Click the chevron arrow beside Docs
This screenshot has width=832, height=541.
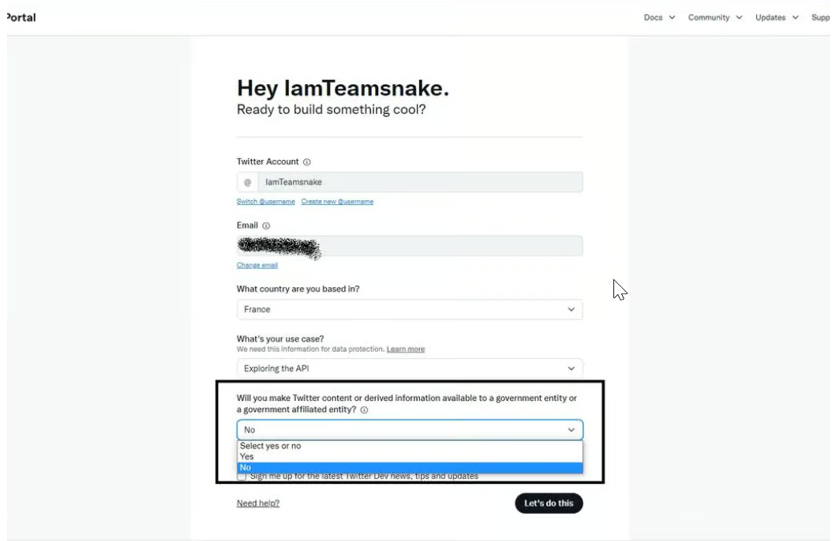point(672,18)
